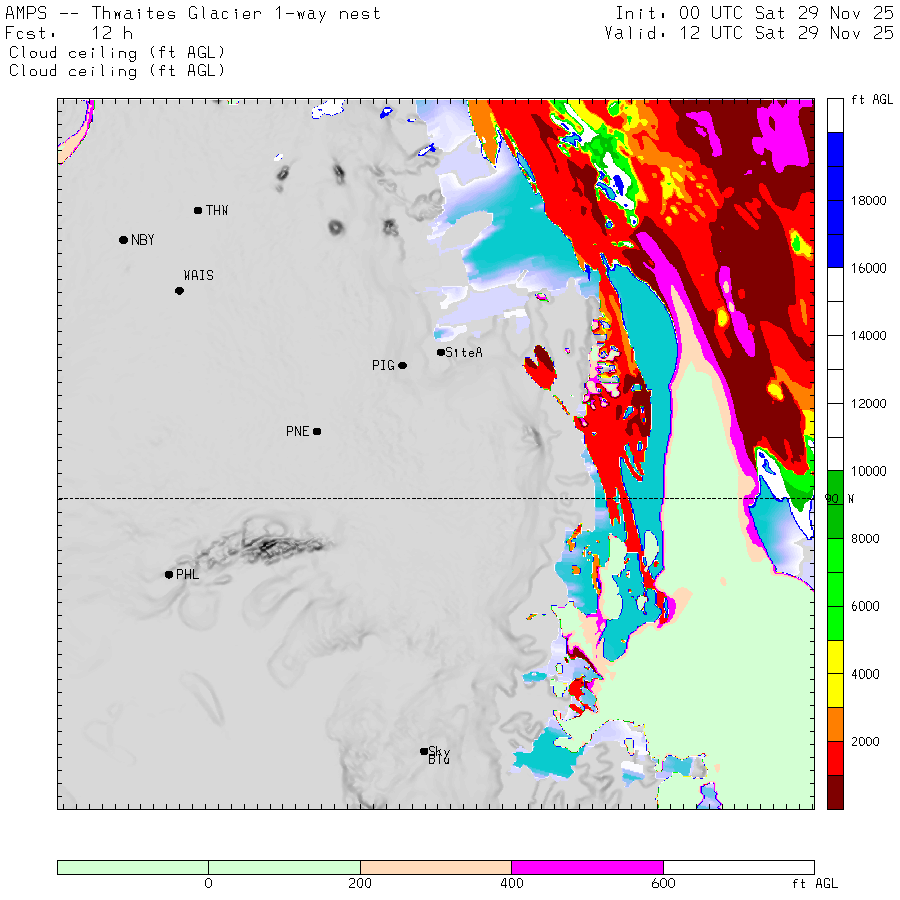Click the peach segment in bottom color bar
The width and height of the screenshot is (900, 900).
tap(435, 867)
